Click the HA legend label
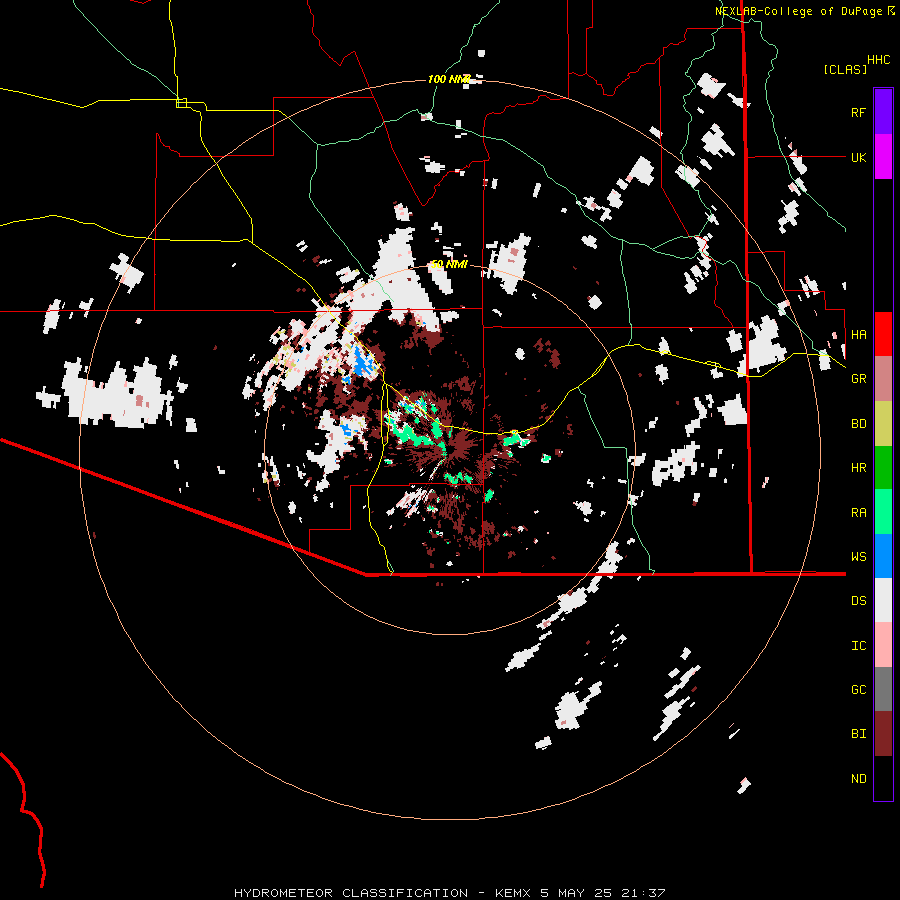900x900 pixels. (x=858, y=335)
